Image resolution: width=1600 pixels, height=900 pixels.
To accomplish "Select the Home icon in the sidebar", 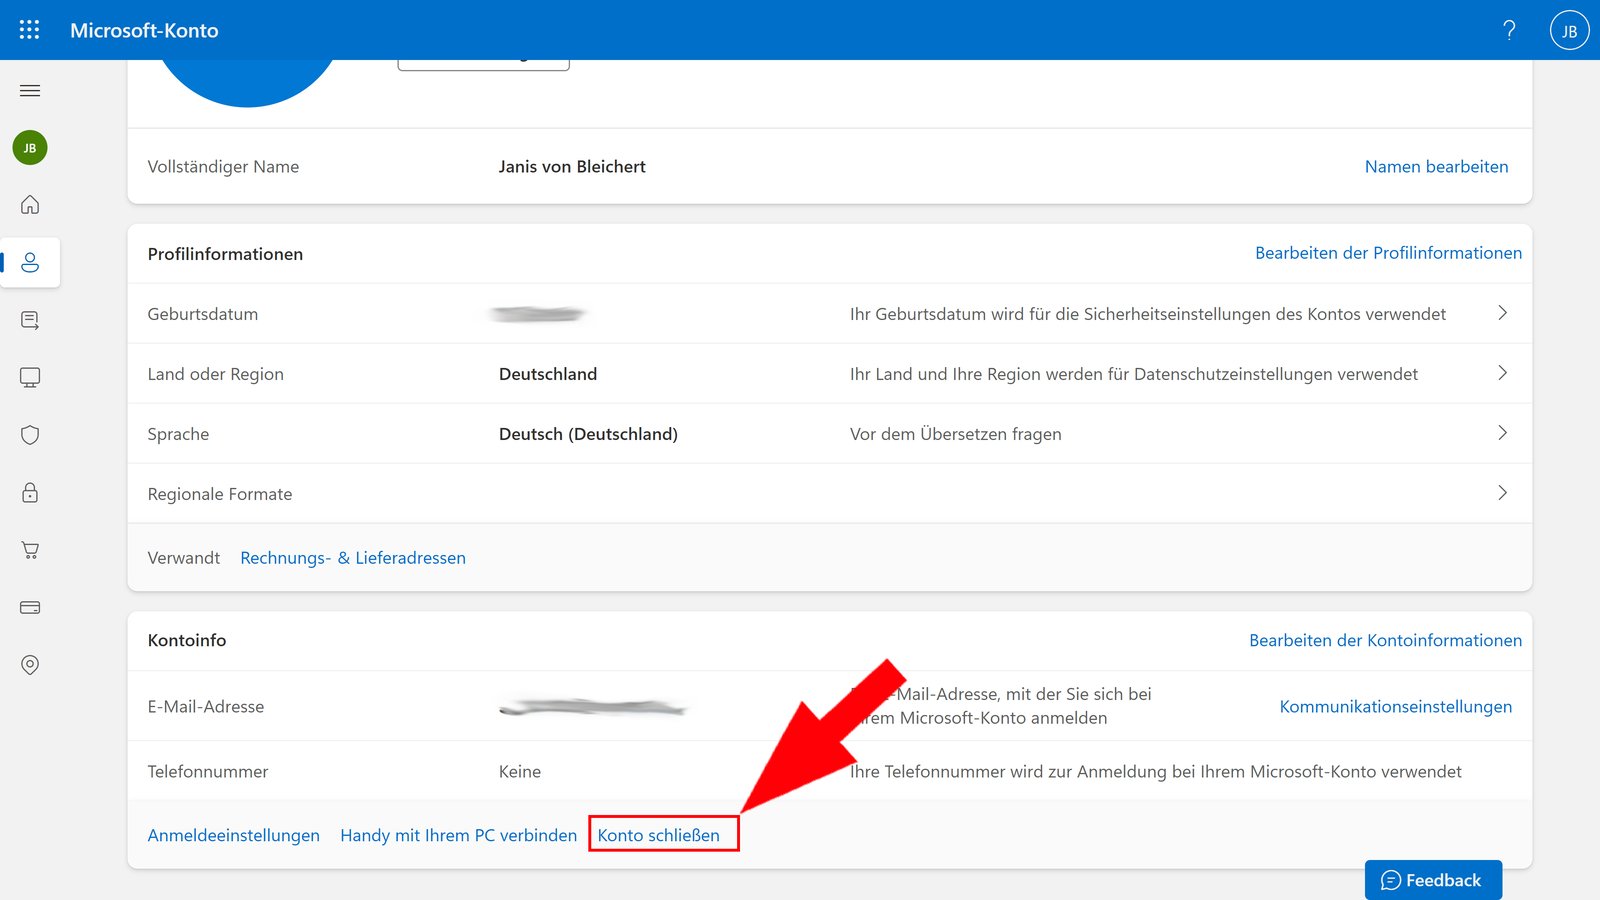I will point(30,205).
